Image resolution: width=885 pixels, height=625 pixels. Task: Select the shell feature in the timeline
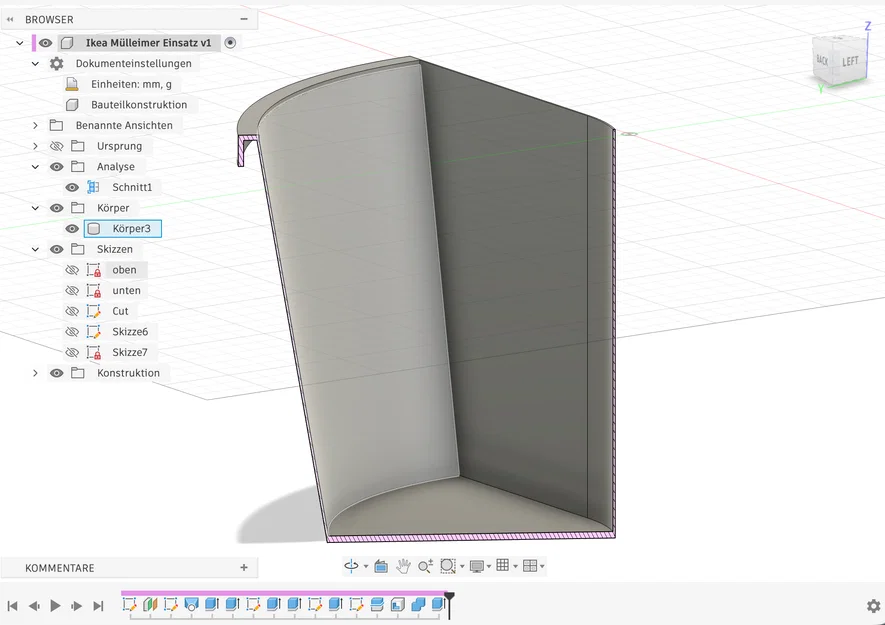397,604
